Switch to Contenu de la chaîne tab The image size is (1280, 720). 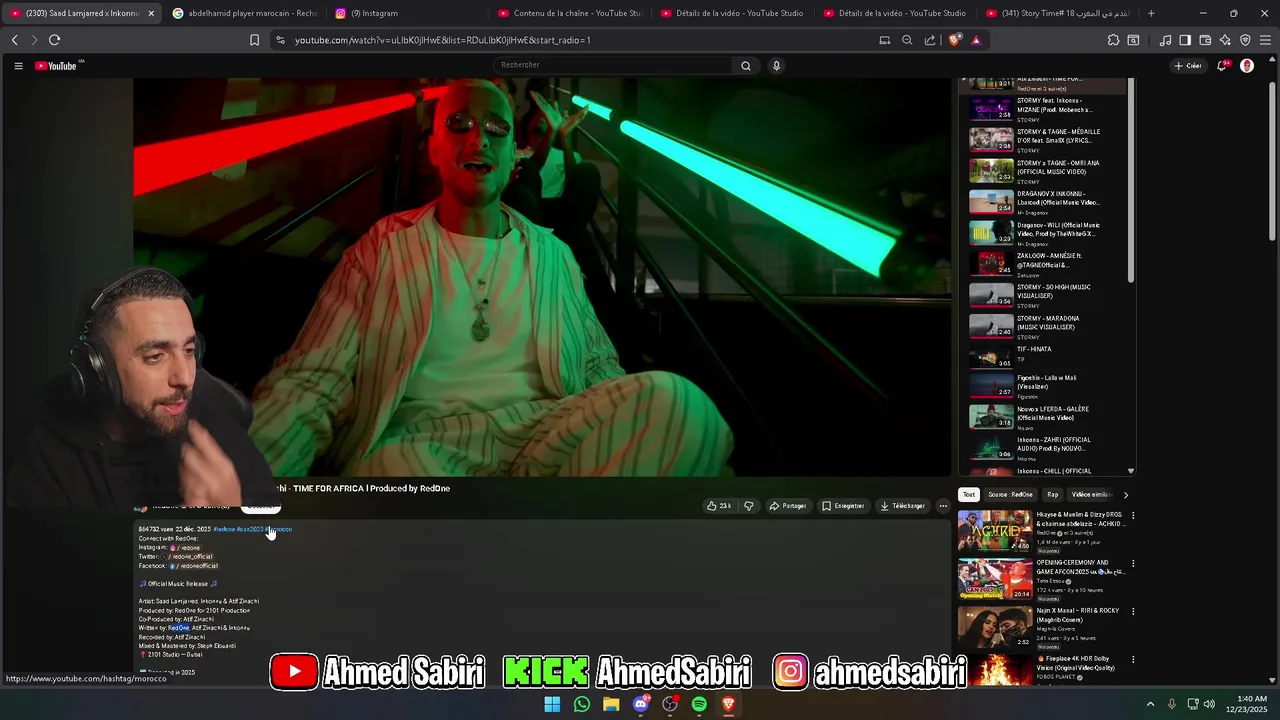(569, 13)
